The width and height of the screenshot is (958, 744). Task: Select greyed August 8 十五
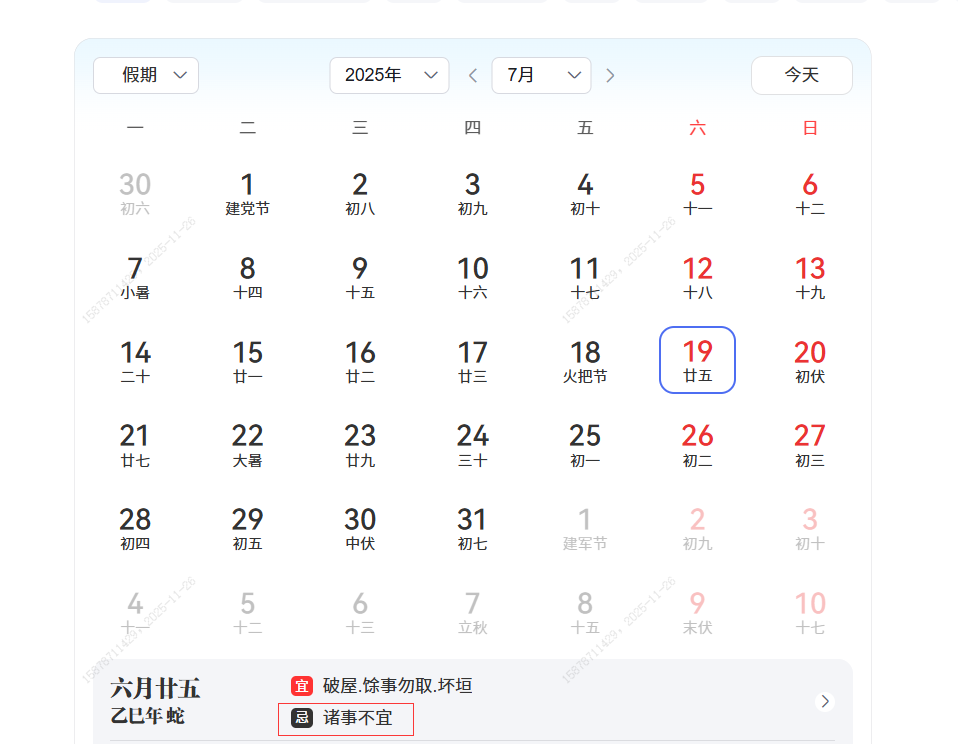[585, 611]
